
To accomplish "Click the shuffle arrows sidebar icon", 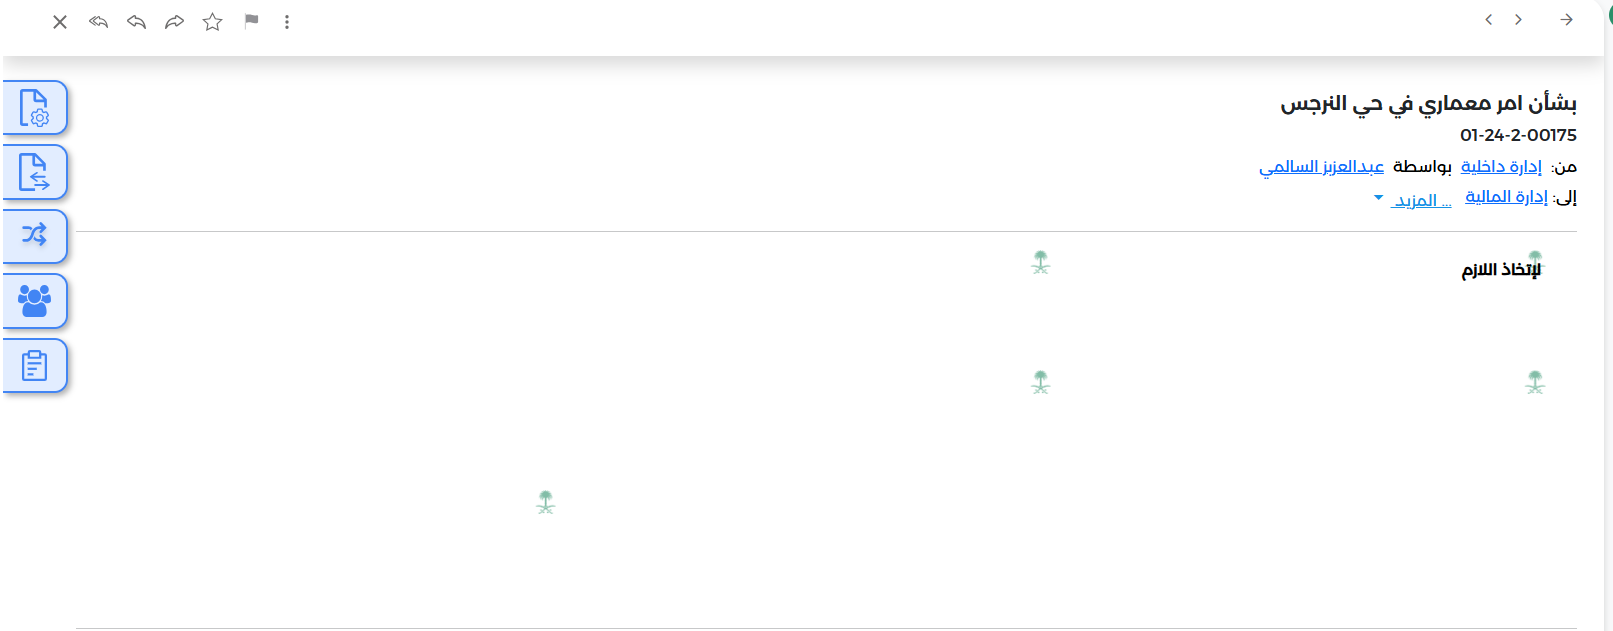I will [35, 236].
